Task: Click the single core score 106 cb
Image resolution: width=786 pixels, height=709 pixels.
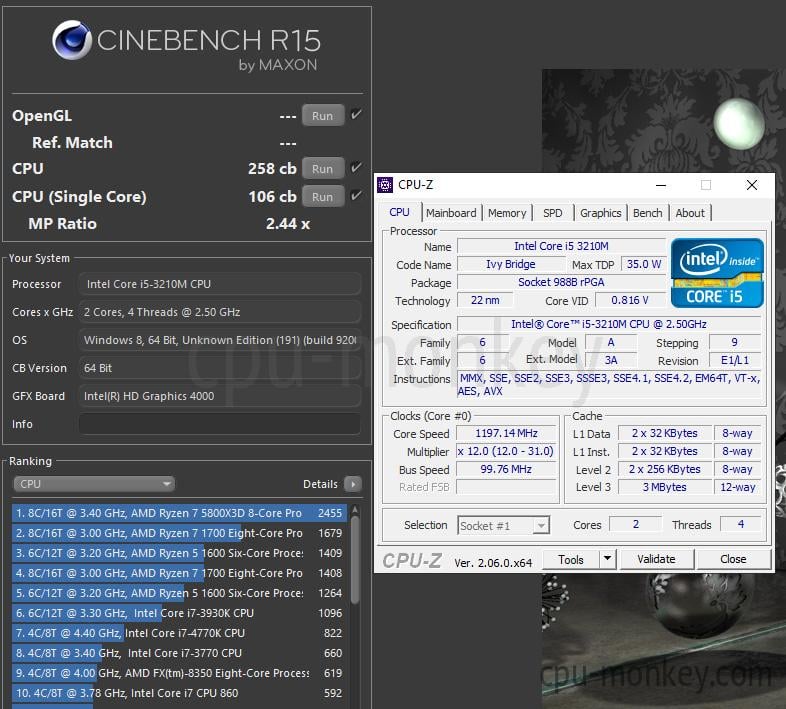Action: (x=272, y=197)
